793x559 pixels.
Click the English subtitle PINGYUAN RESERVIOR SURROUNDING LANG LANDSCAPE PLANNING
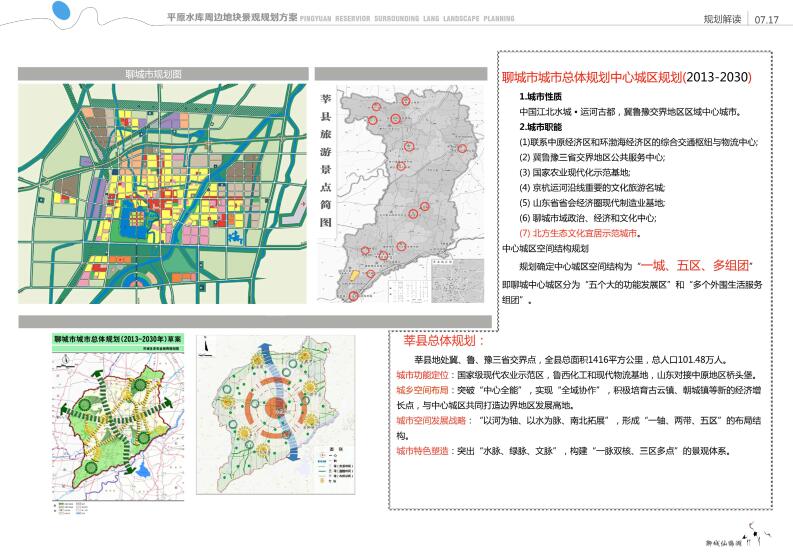pos(407,19)
